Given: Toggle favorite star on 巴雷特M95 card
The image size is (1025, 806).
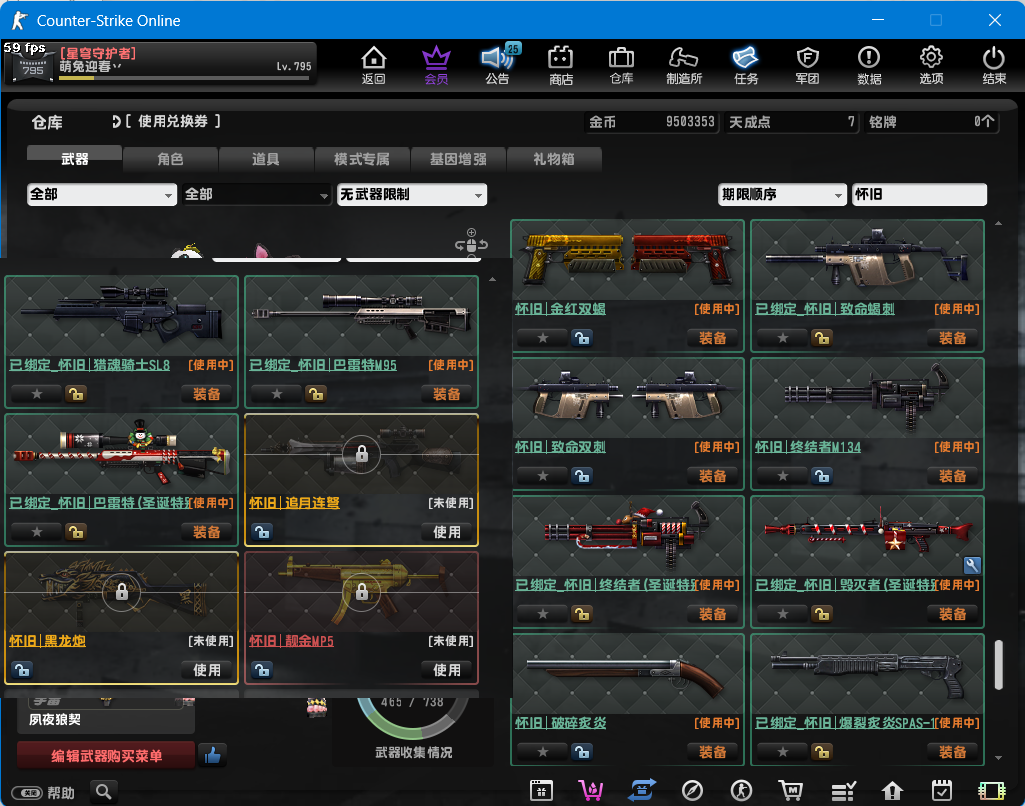Looking at the screenshot, I should point(277,394).
